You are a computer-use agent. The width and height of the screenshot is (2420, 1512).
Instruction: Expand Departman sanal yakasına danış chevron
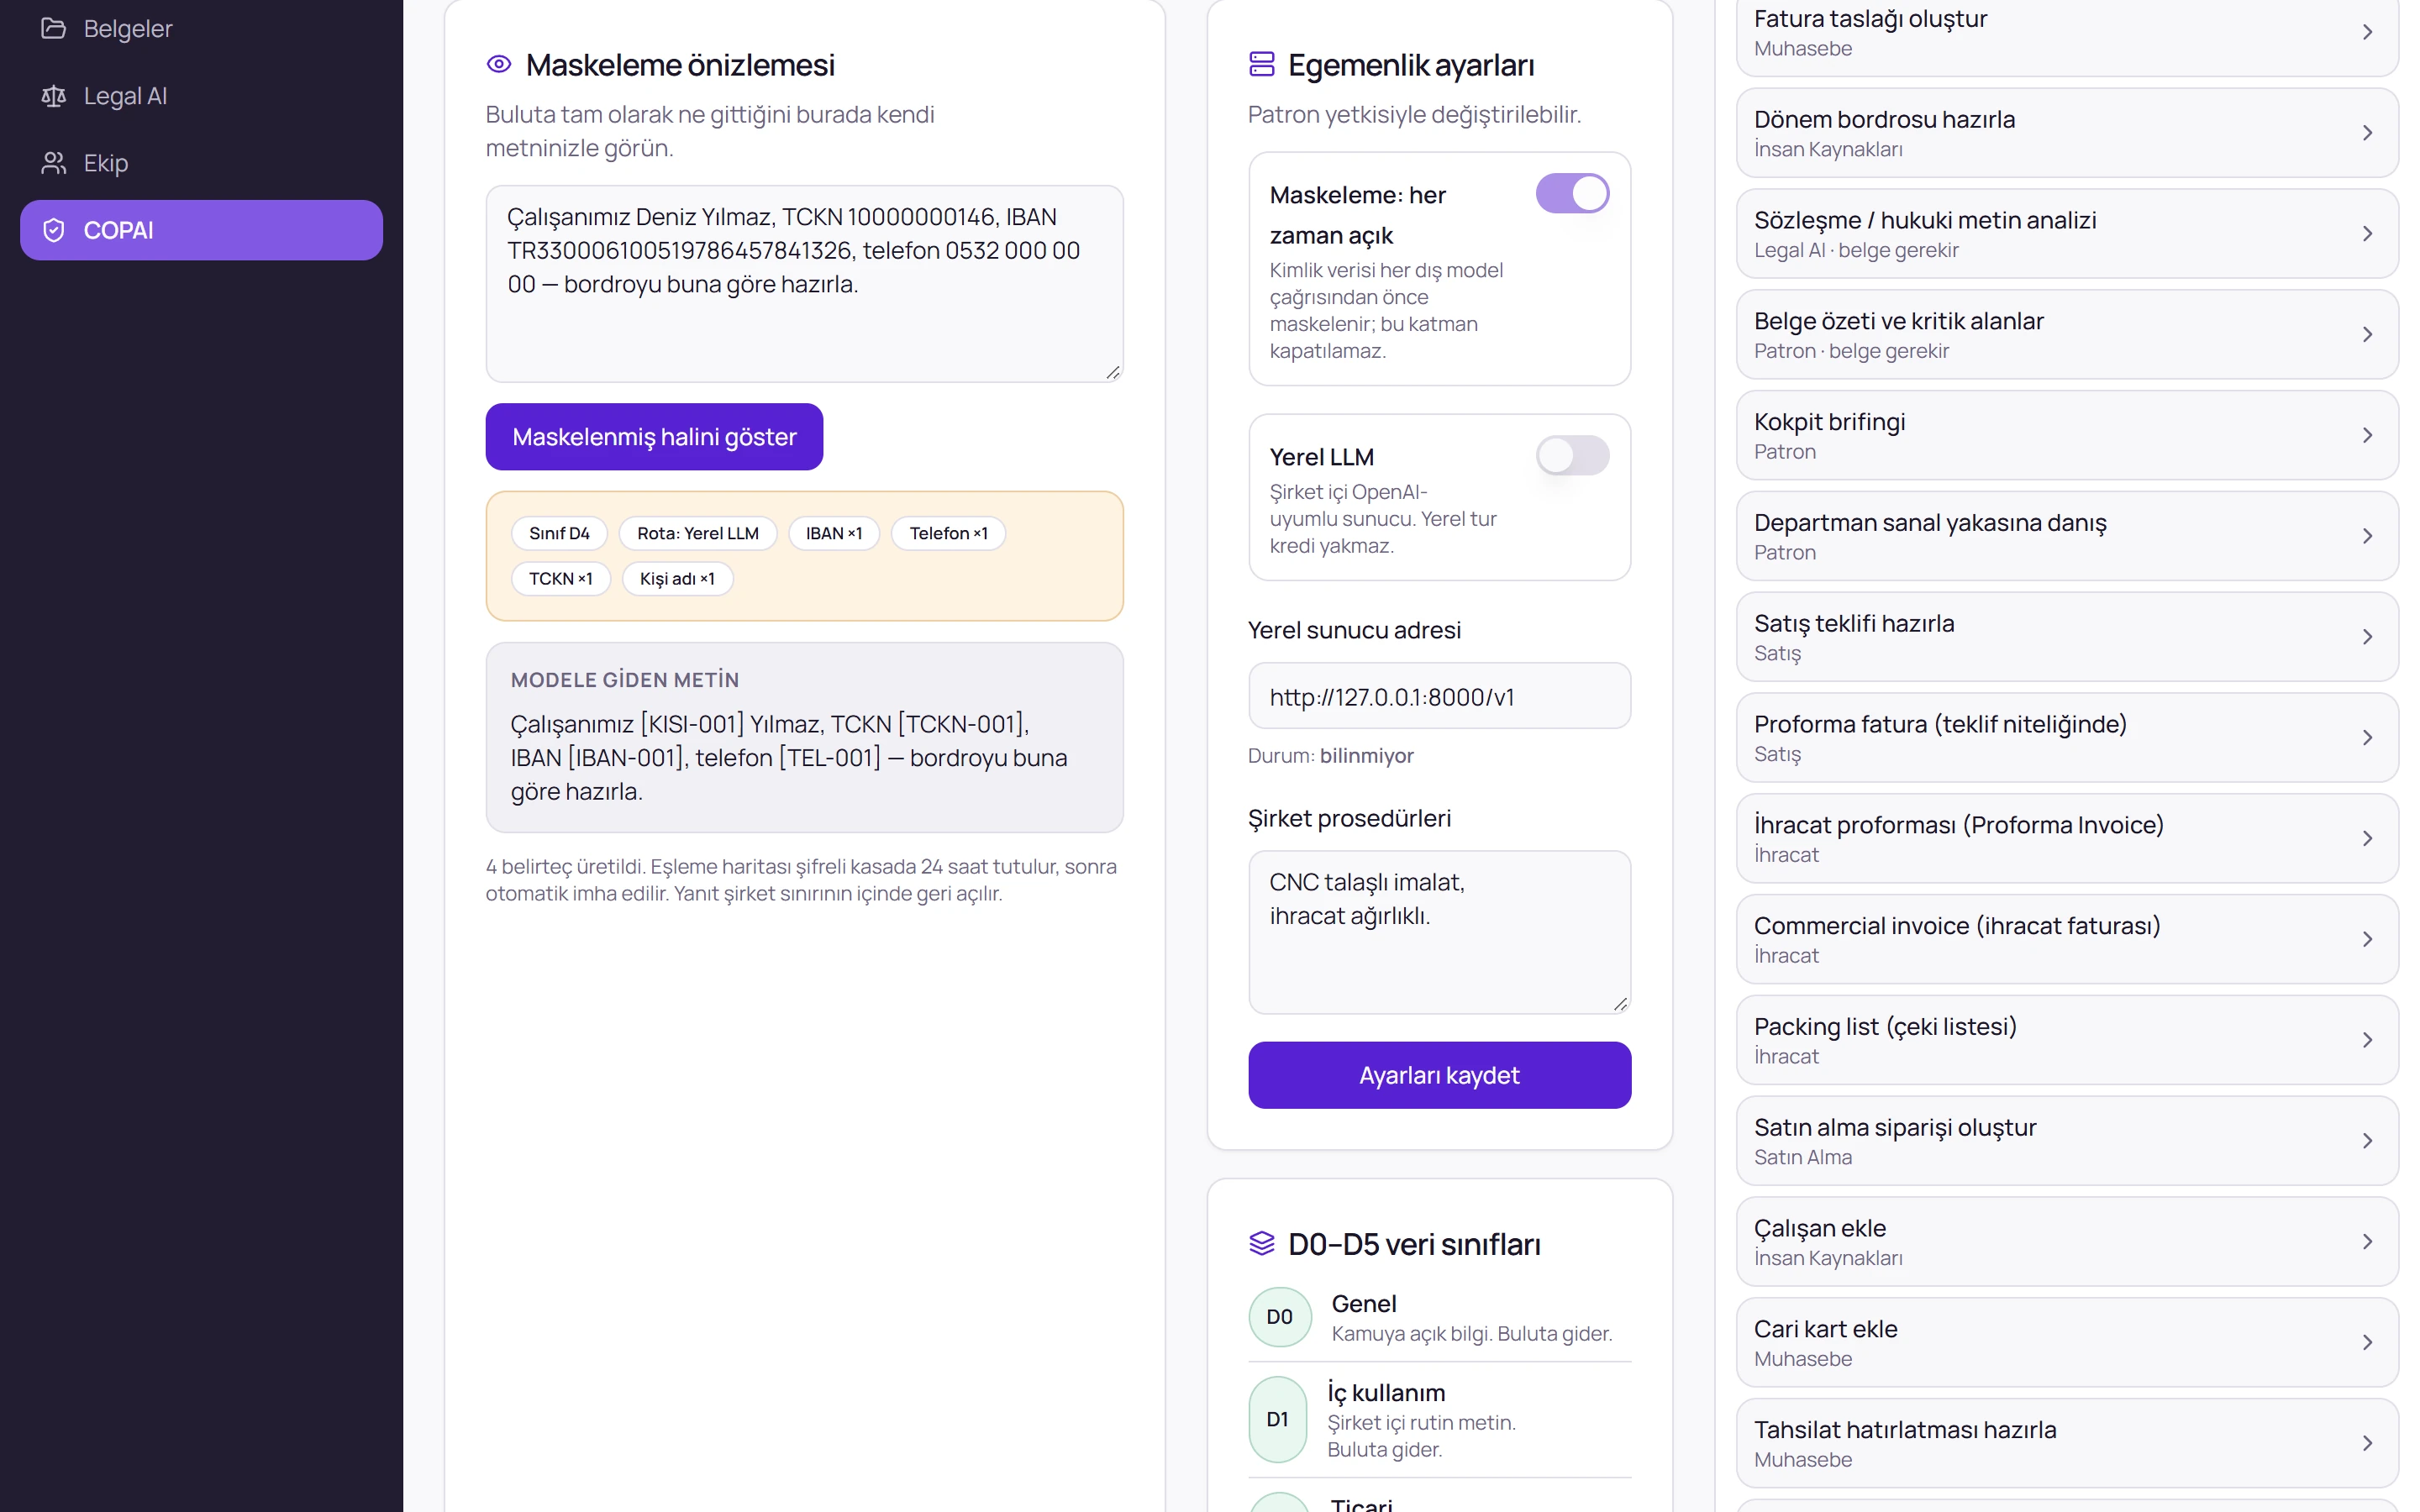pyautogui.click(x=2367, y=536)
